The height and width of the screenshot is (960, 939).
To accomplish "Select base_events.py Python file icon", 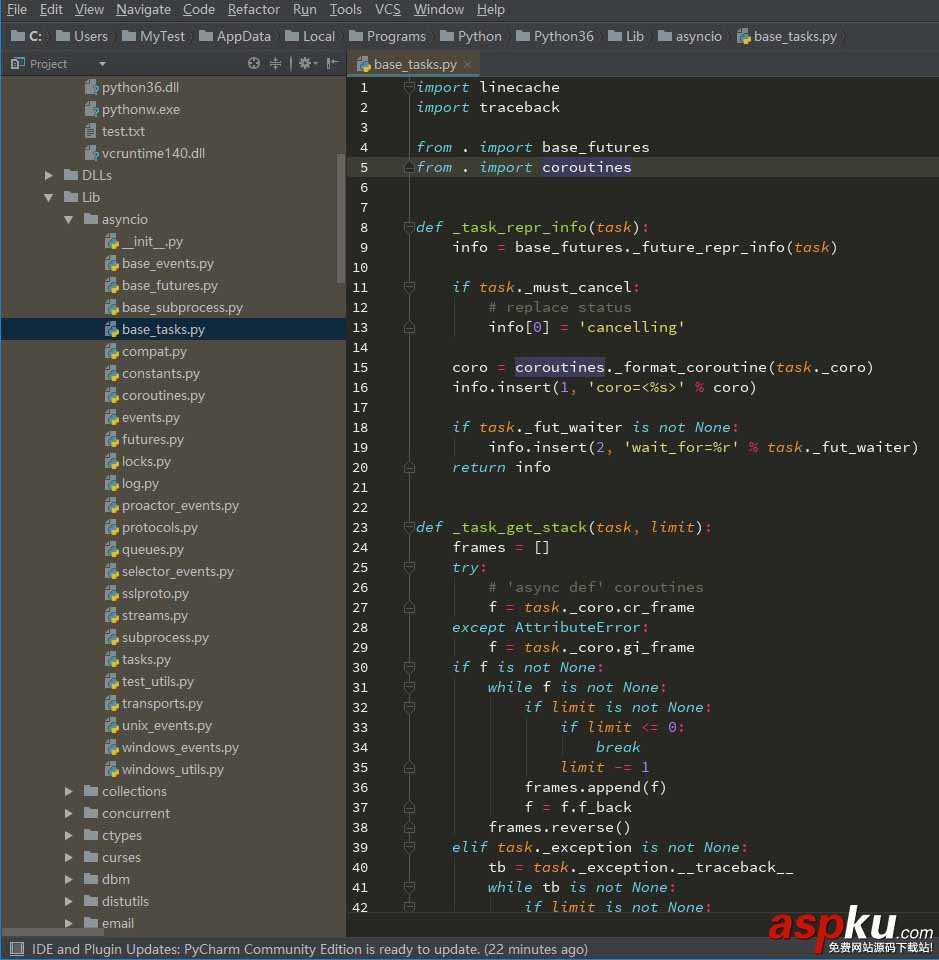I will (111, 263).
